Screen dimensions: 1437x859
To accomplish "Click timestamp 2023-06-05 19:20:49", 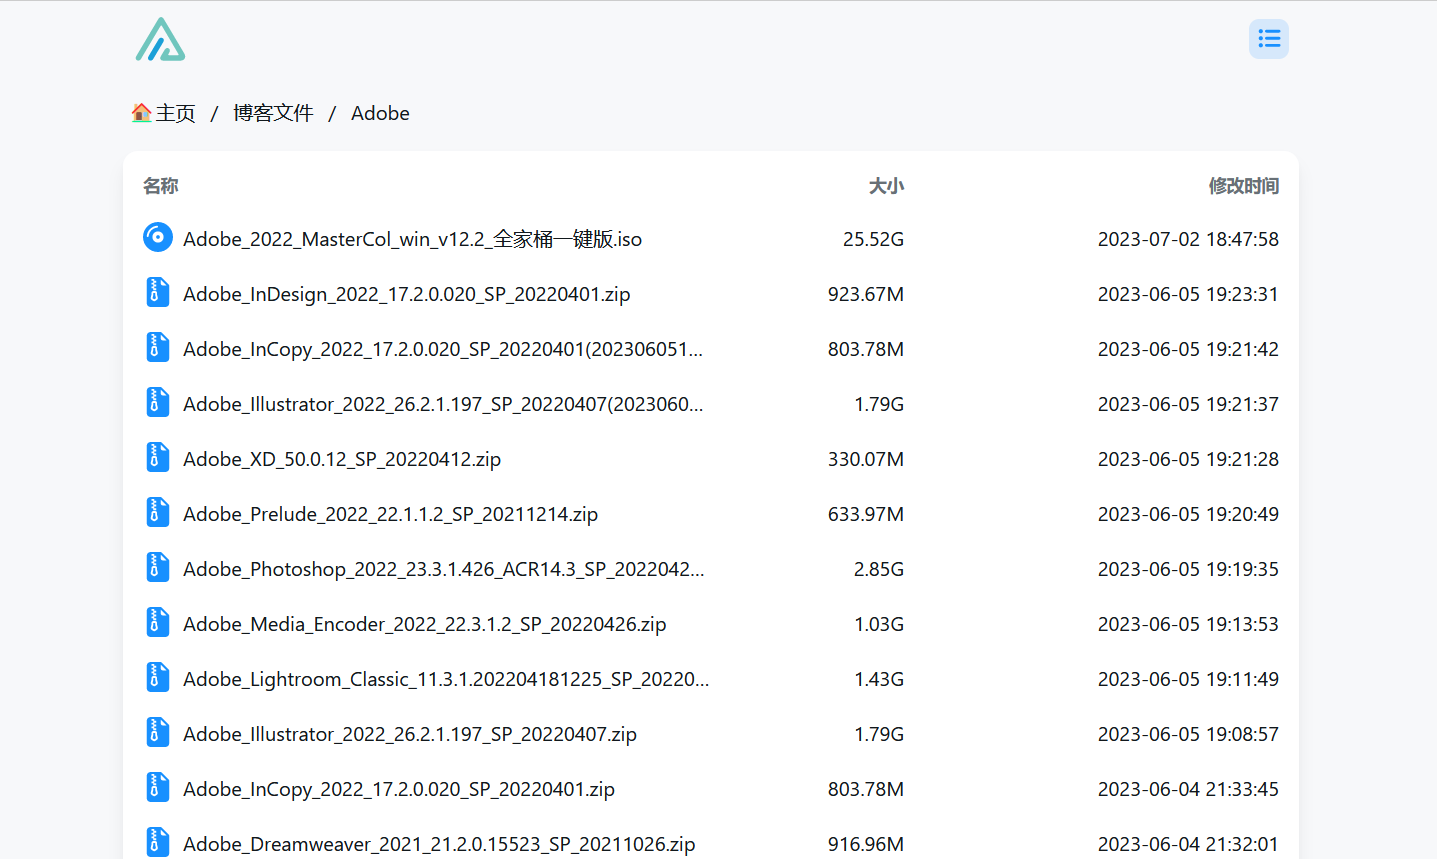I will tap(1188, 514).
